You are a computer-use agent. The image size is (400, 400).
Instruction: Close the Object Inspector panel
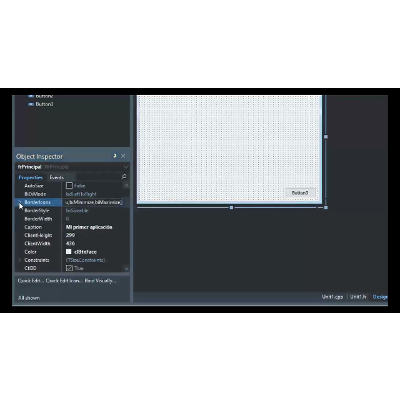coord(123,156)
